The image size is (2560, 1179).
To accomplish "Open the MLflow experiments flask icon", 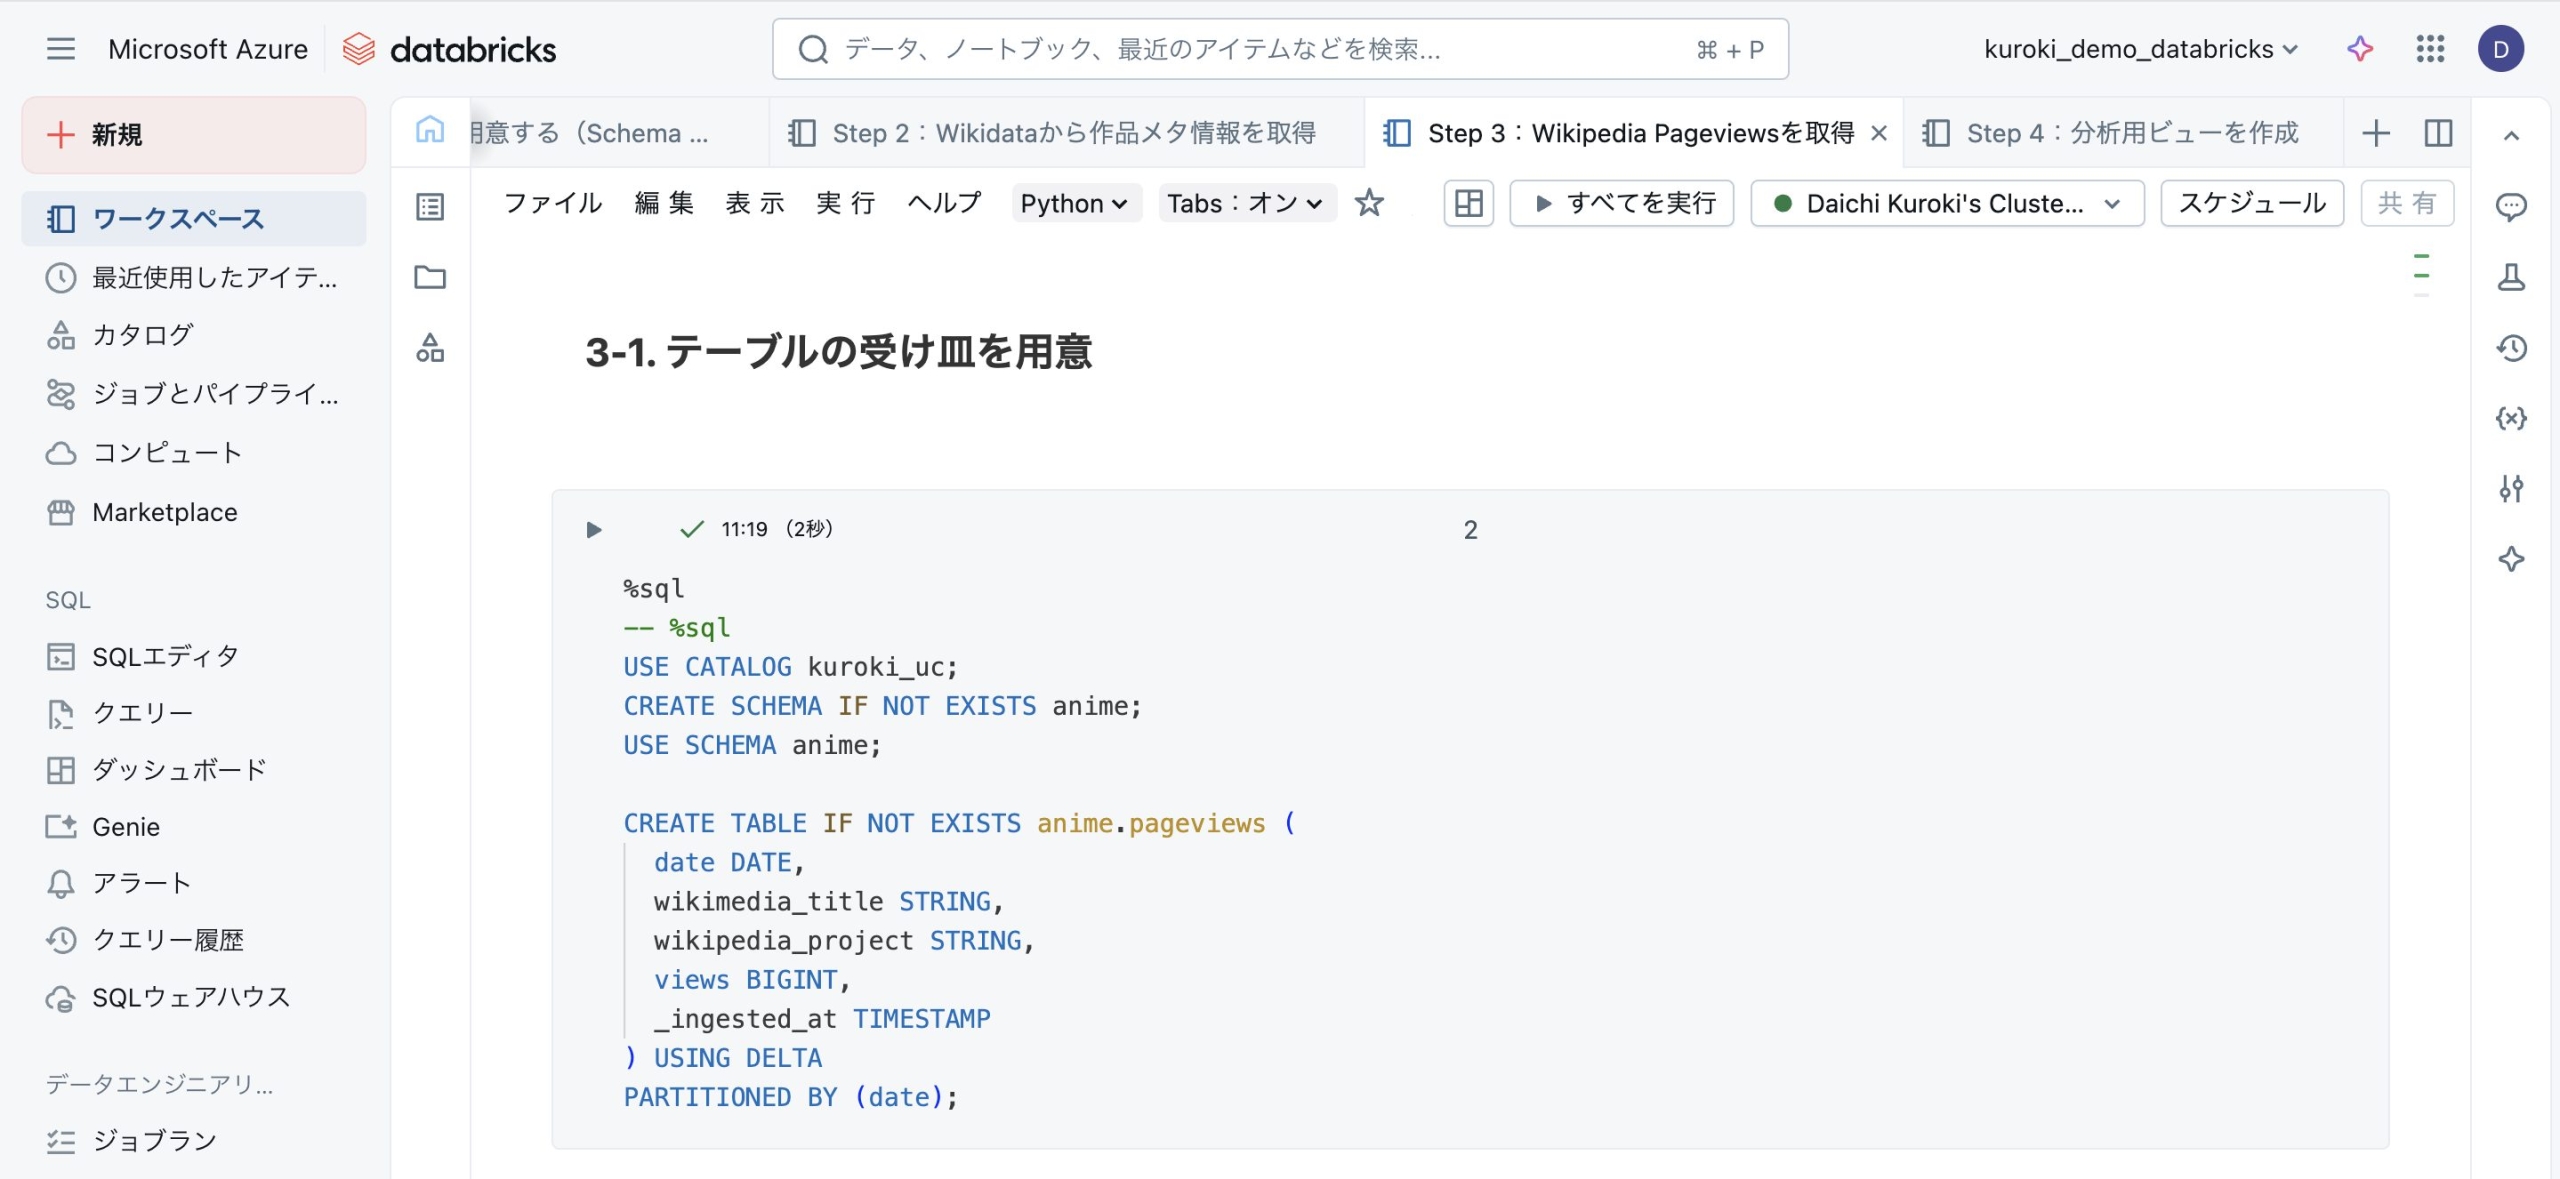I will coord(2511,277).
